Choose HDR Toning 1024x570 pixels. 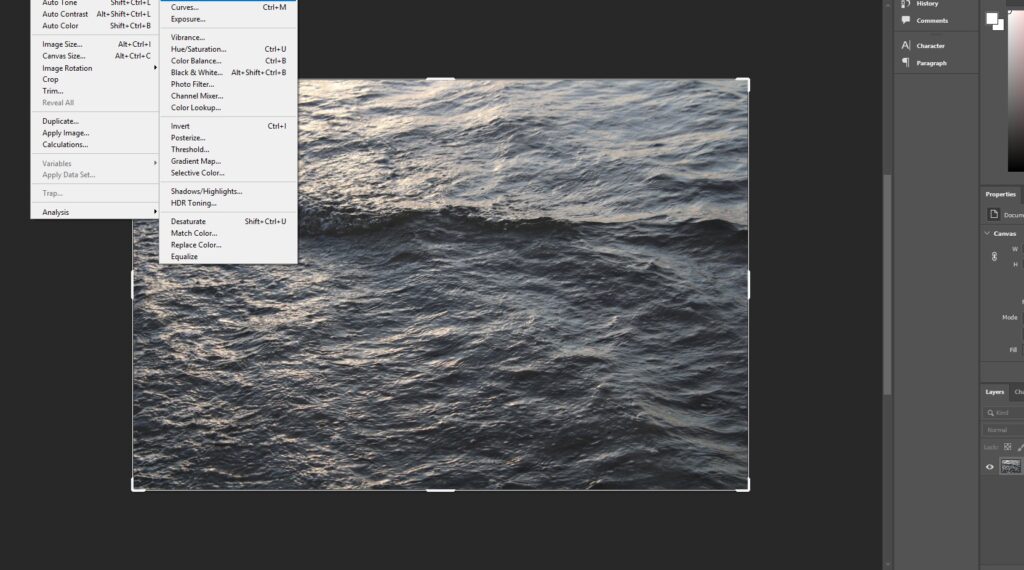pos(228,203)
